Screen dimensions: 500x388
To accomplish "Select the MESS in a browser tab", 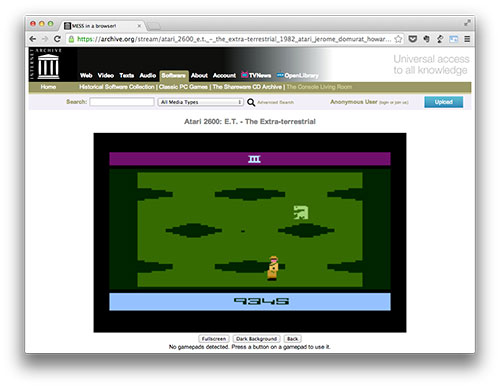I will (x=102, y=26).
